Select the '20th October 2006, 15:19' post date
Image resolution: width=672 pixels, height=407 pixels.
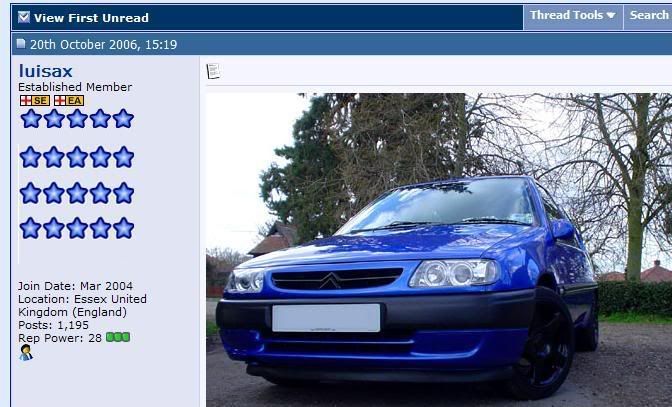[x=103, y=45]
